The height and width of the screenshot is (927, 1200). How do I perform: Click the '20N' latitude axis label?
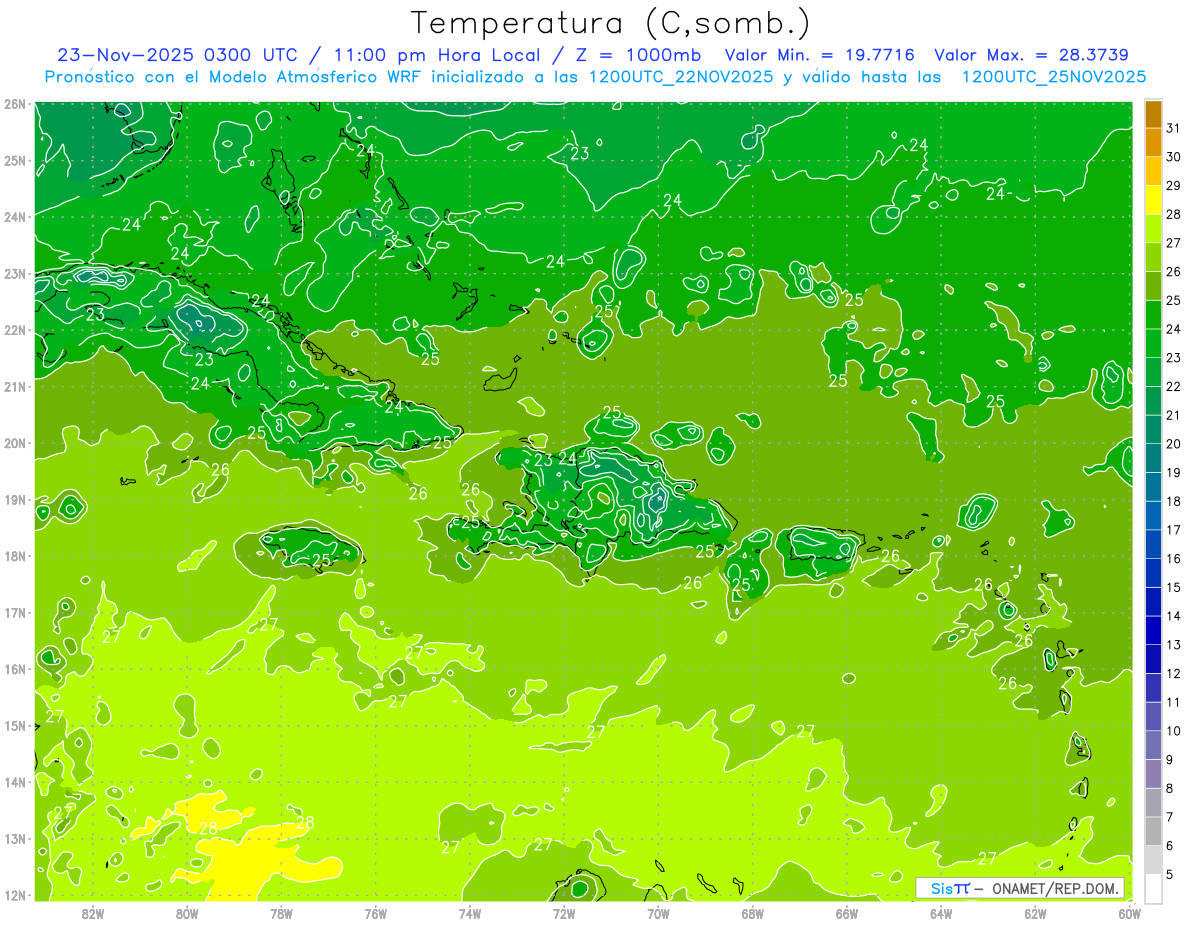point(15,443)
